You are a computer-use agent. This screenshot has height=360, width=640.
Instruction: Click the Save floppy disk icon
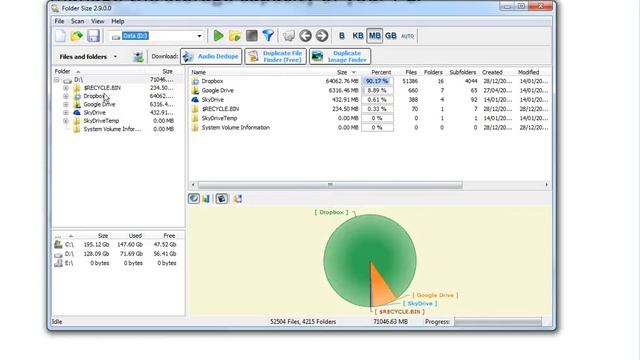pyautogui.click(x=93, y=36)
